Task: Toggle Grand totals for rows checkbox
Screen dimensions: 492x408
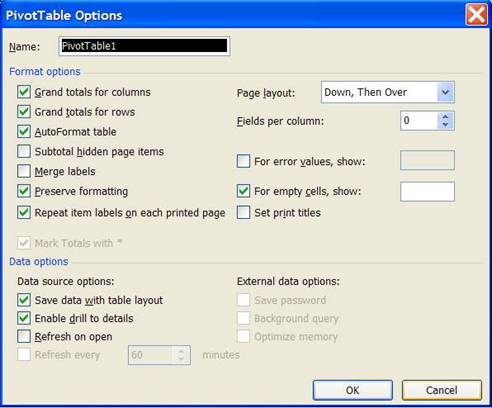Action: pos(24,112)
